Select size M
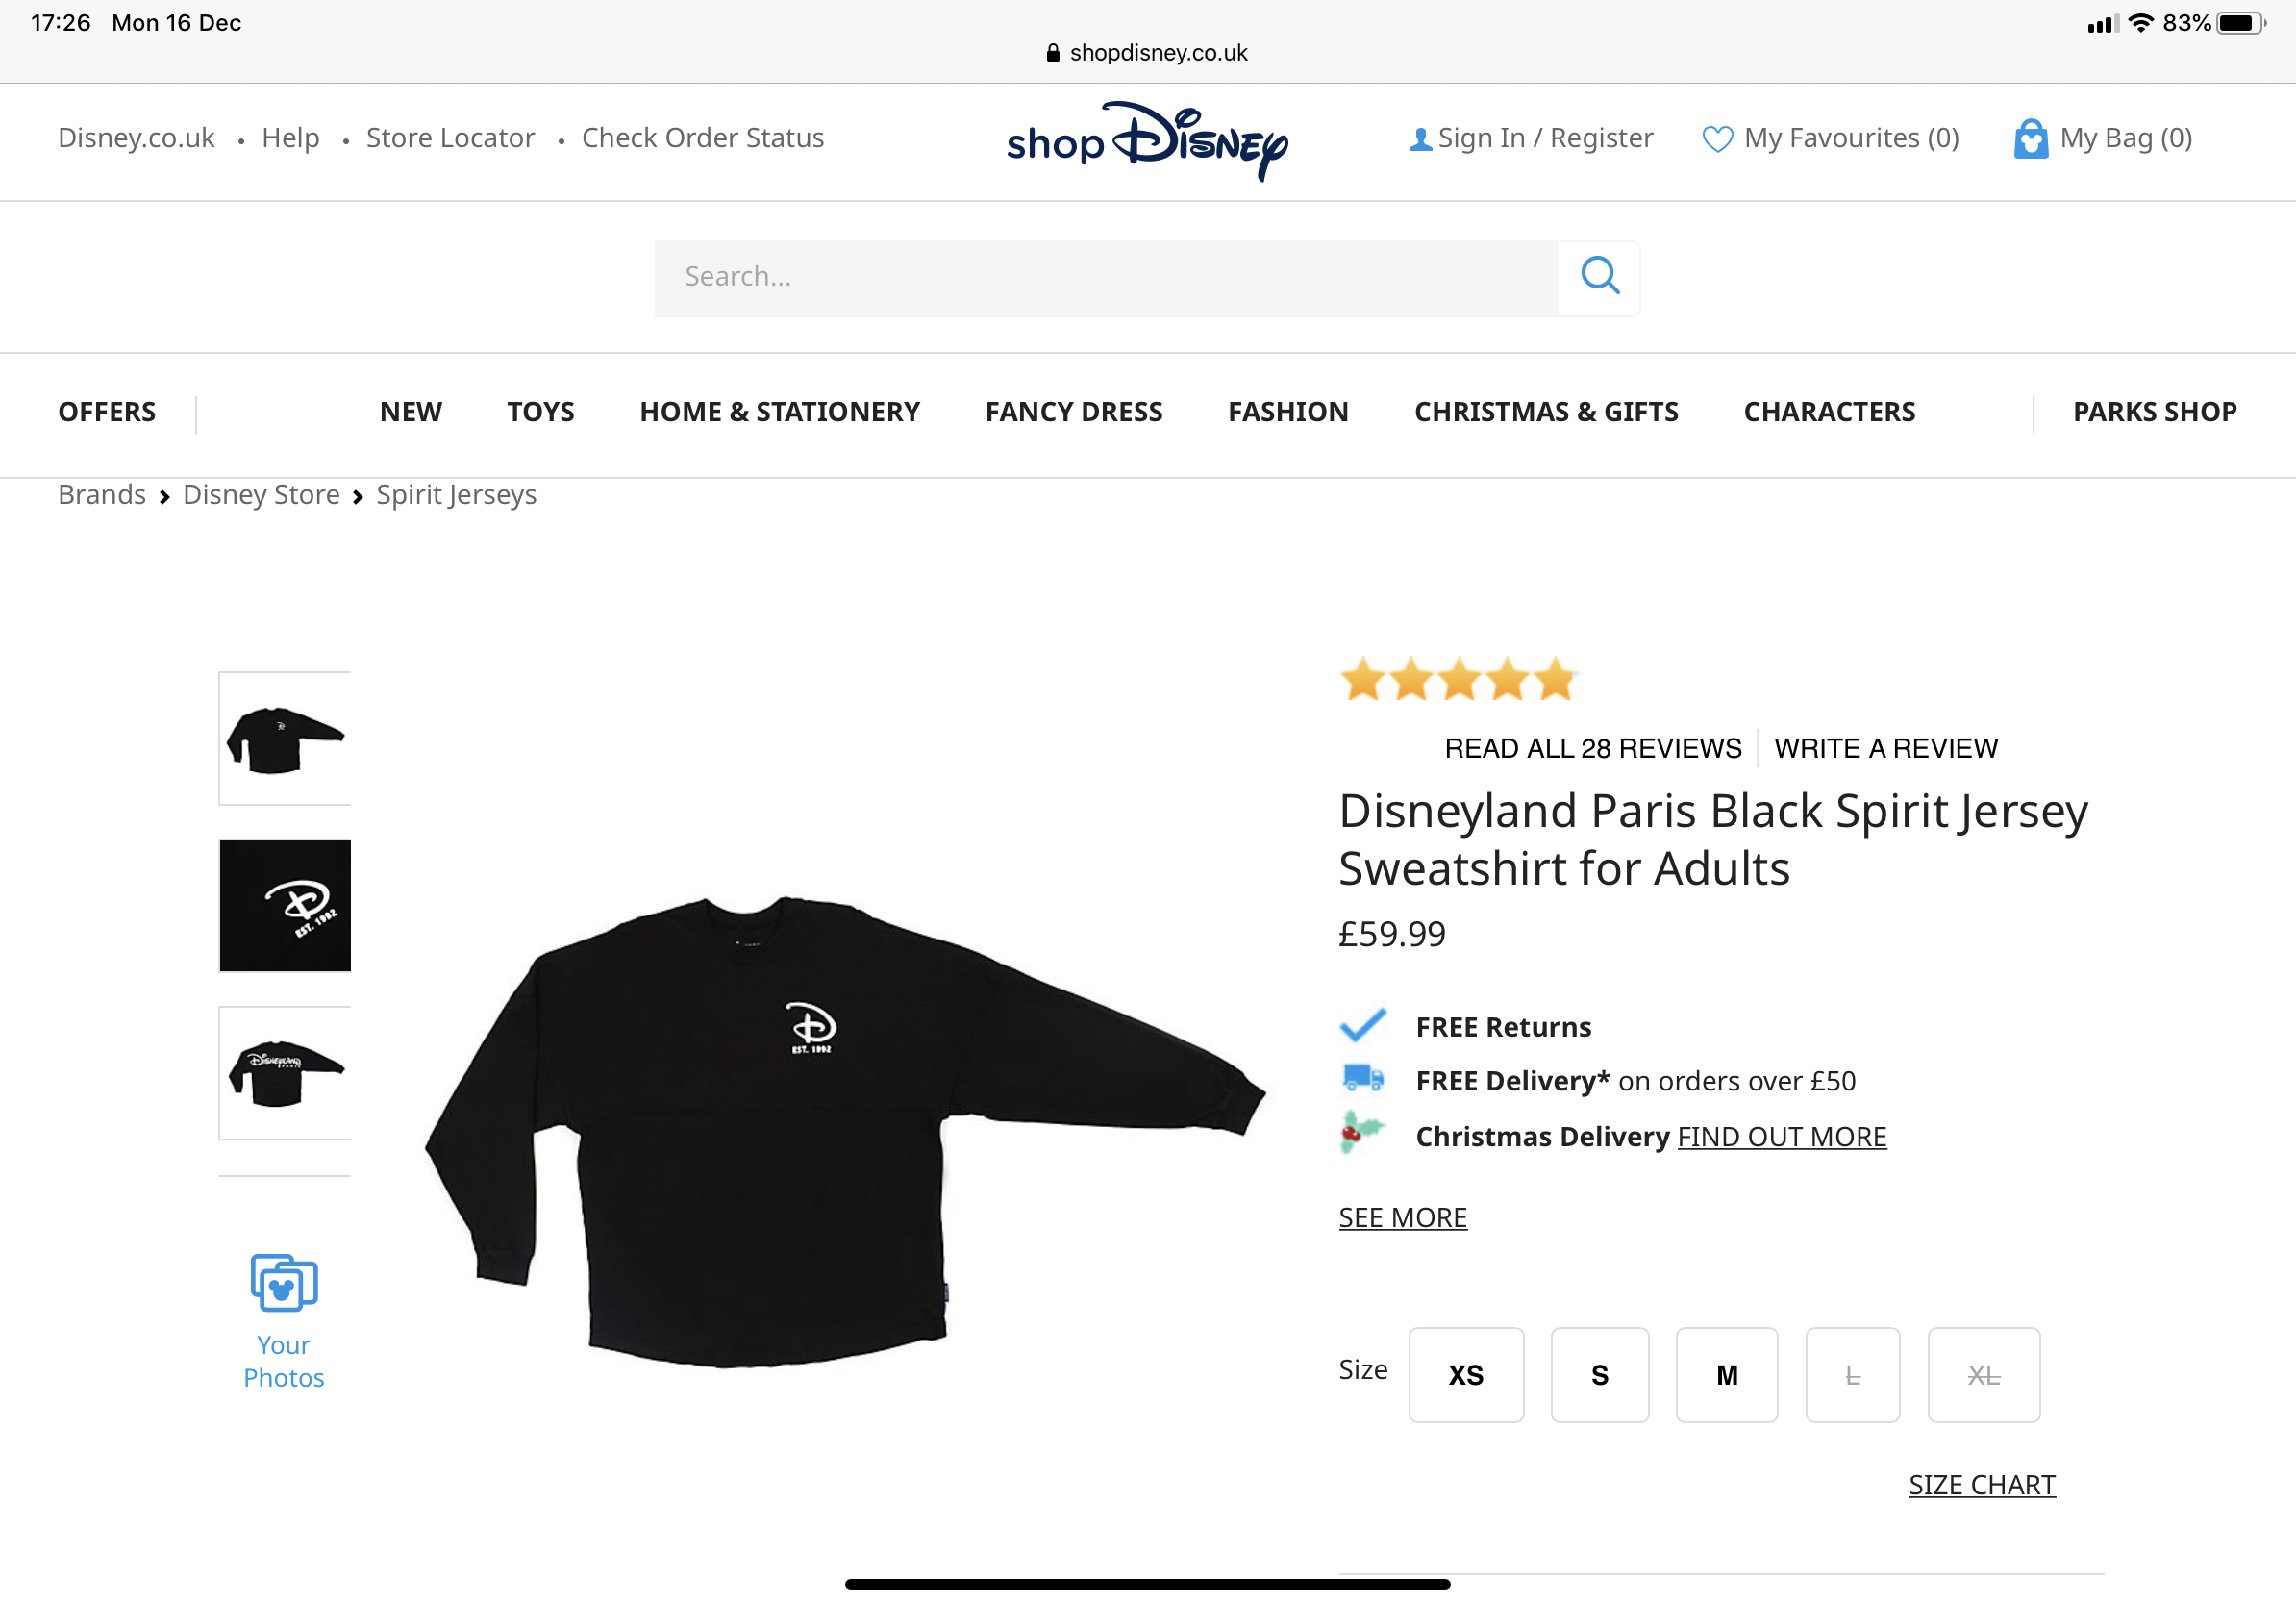The height and width of the screenshot is (1604, 2296). point(1727,1375)
